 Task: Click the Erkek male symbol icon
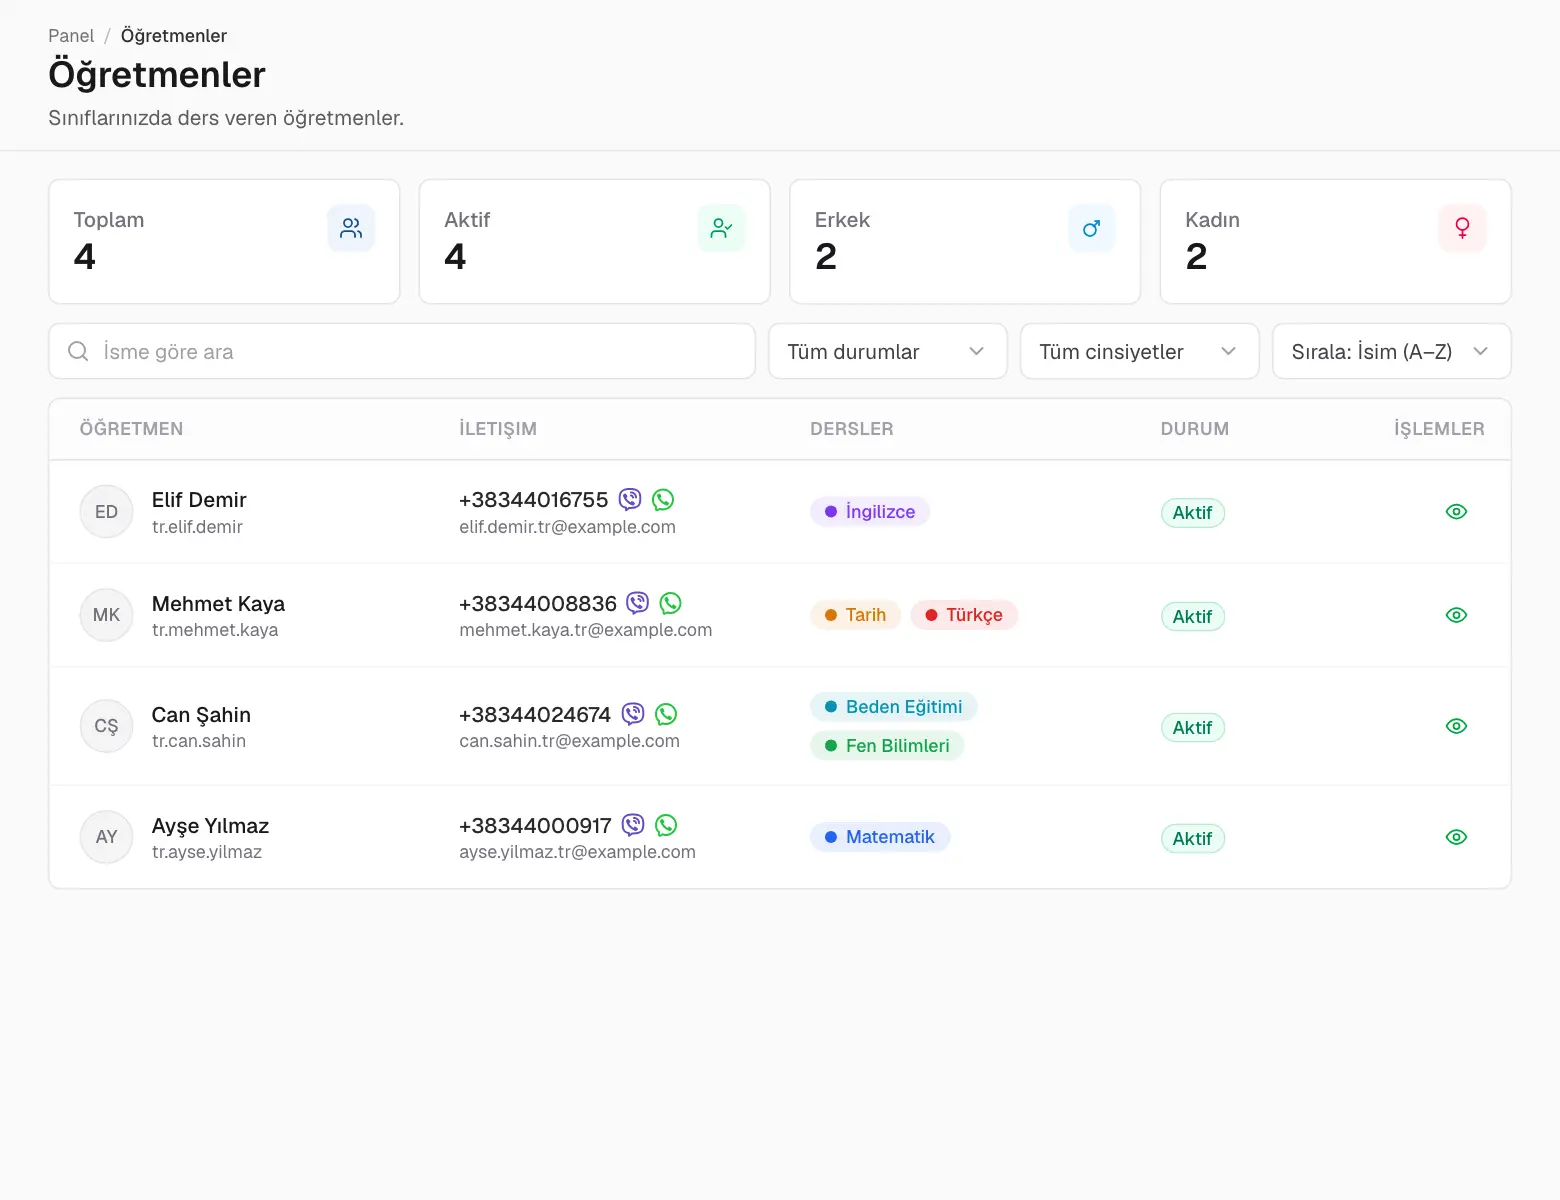click(x=1091, y=228)
